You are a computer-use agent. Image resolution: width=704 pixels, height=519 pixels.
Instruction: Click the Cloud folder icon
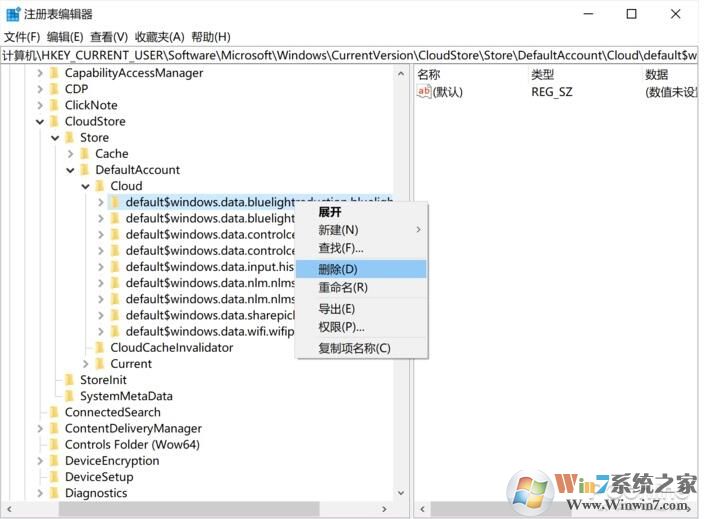click(x=100, y=186)
